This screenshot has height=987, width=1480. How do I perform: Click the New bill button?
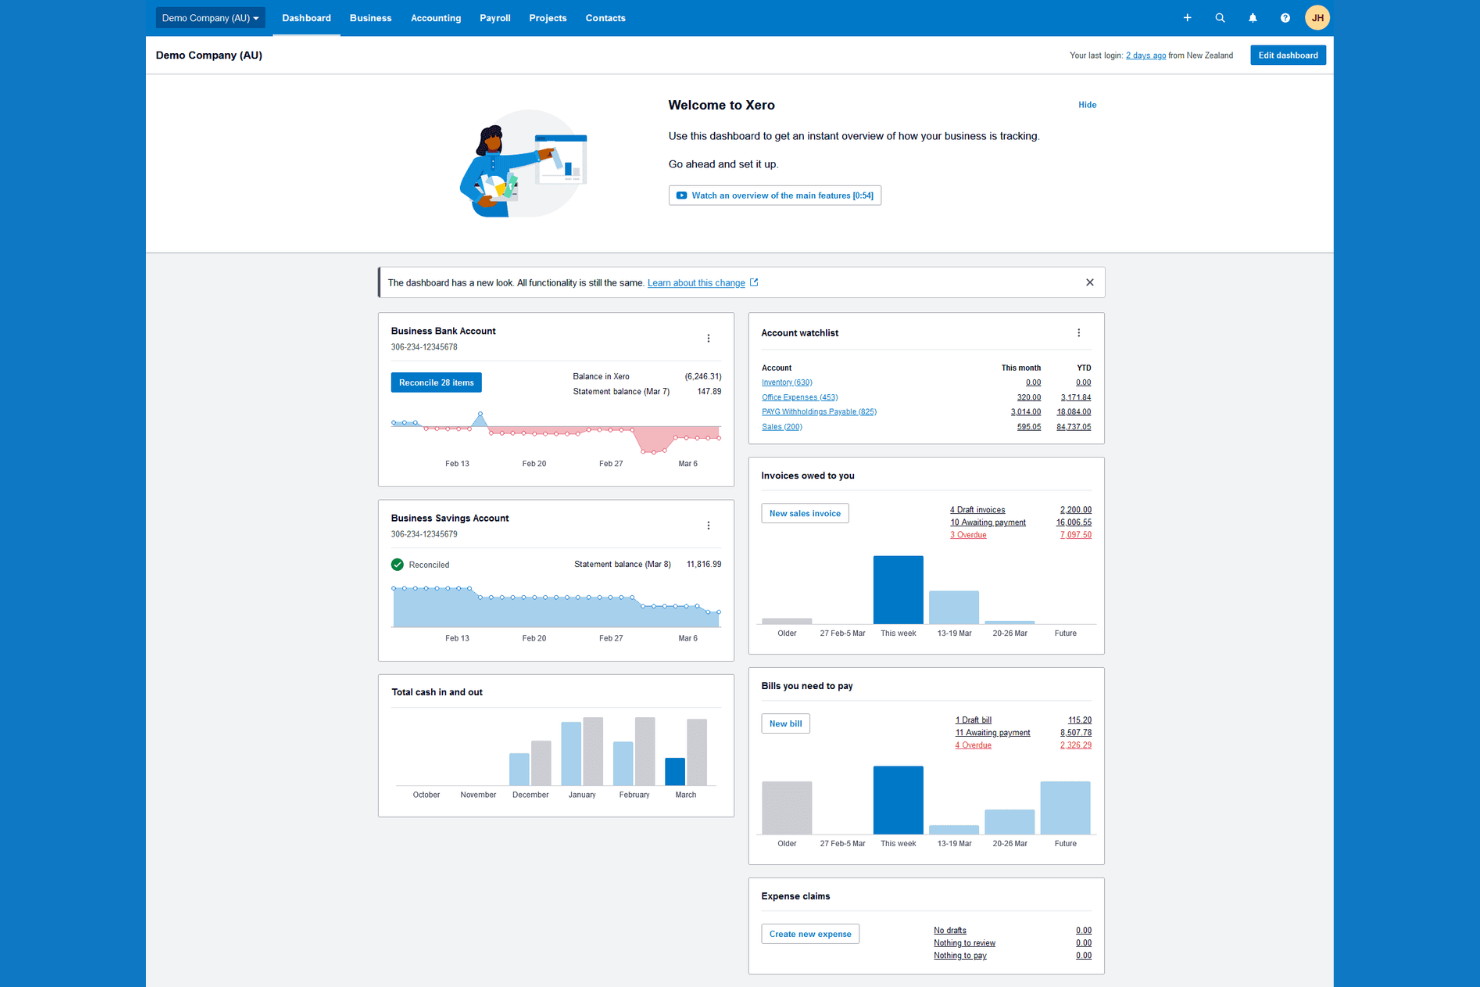[x=785, y=724]
